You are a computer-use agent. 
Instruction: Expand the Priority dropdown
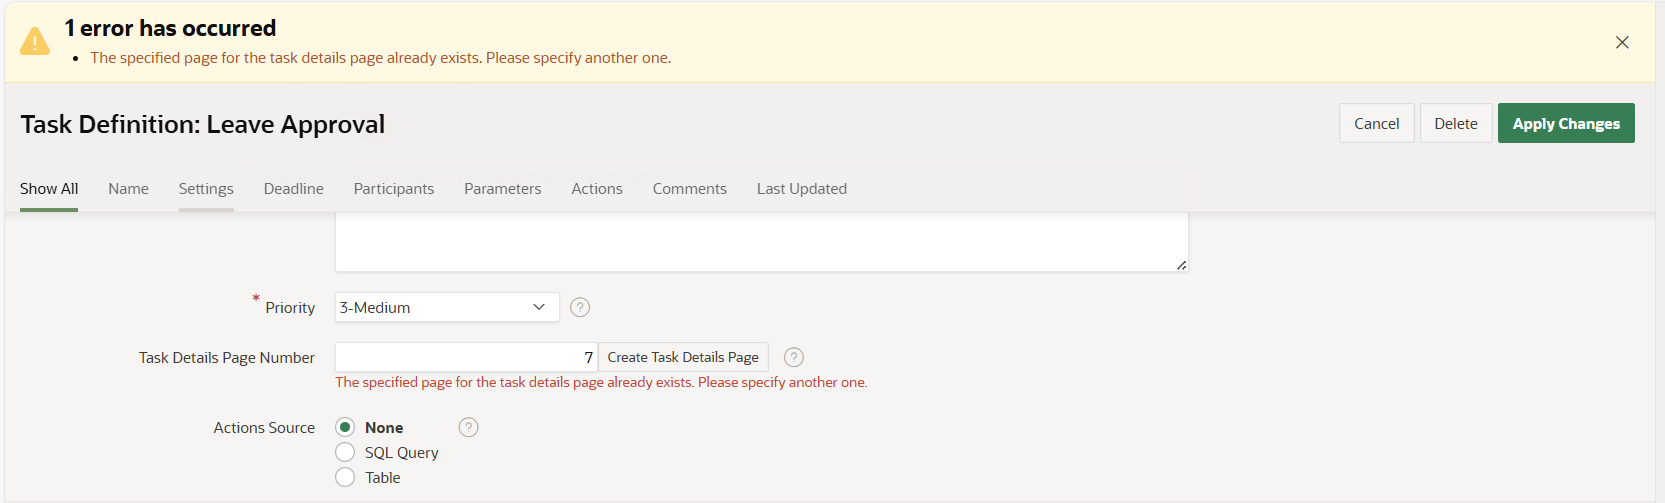[x=446, y=308]
